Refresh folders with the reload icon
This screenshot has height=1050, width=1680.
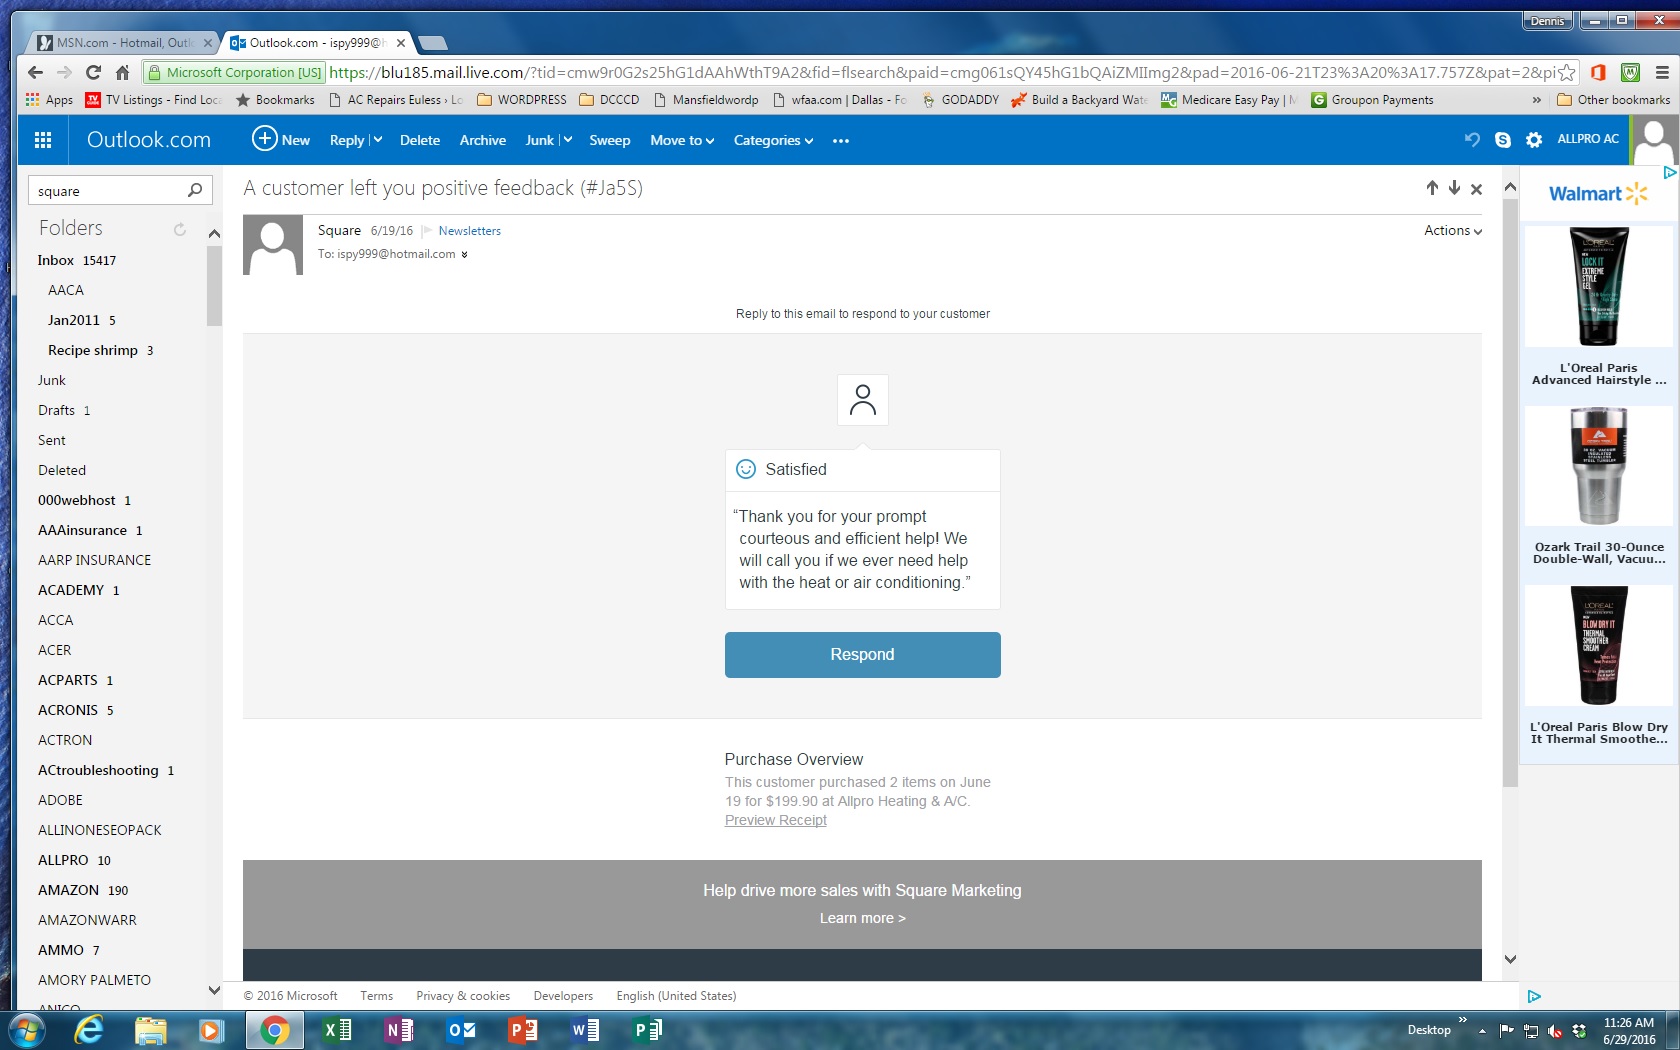coord(180,229)
